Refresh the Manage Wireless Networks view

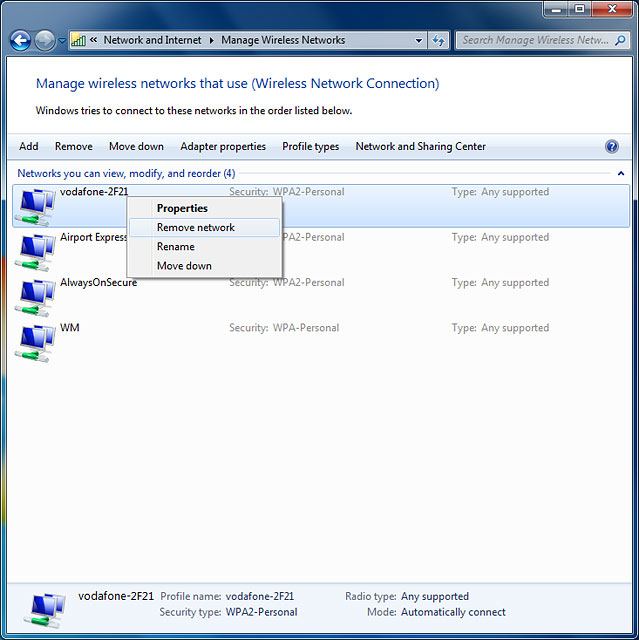pyautogui.click(x=439, y=40)
